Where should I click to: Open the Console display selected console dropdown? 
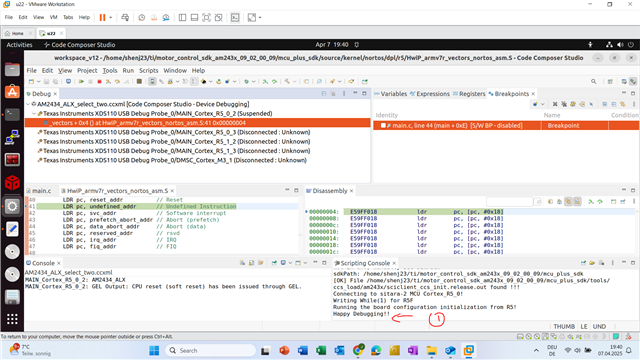290,263
